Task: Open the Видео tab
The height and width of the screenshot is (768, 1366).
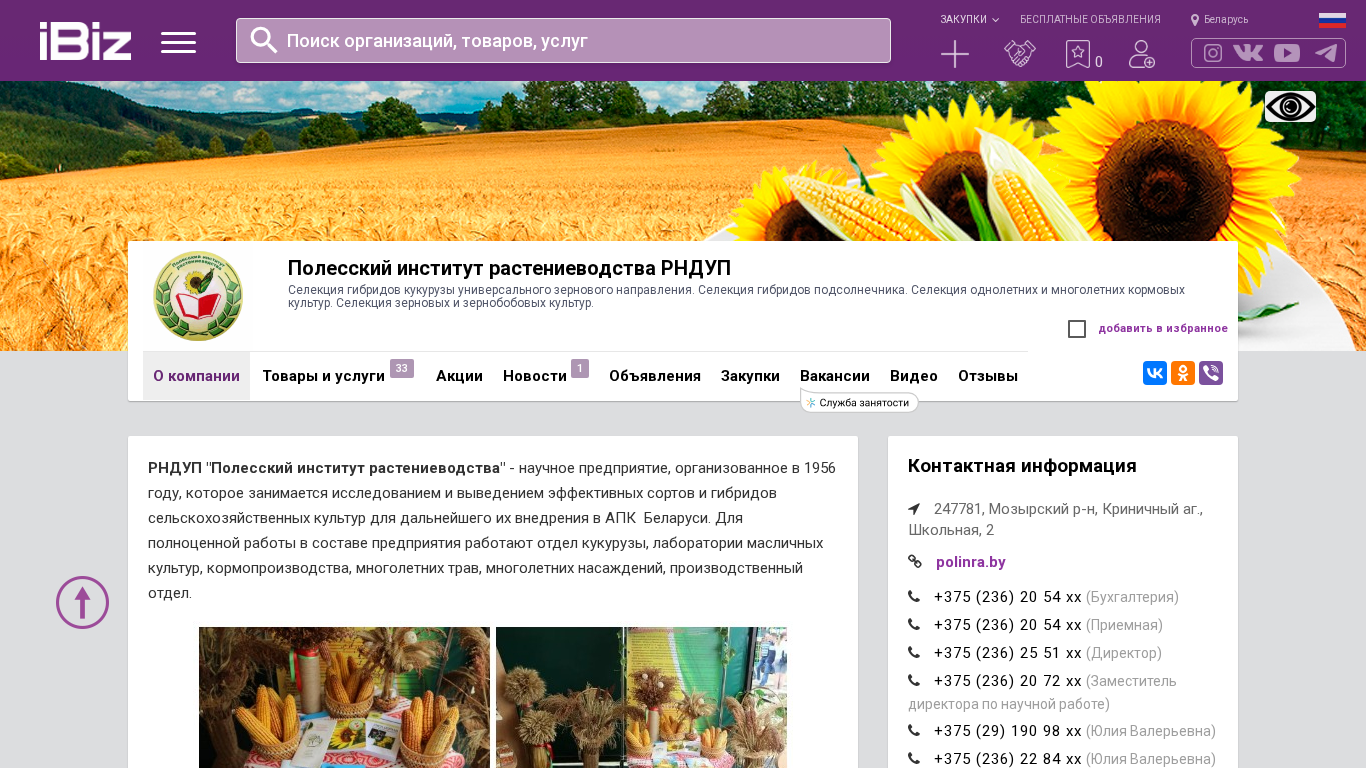Action: click(x=914, y=376)
